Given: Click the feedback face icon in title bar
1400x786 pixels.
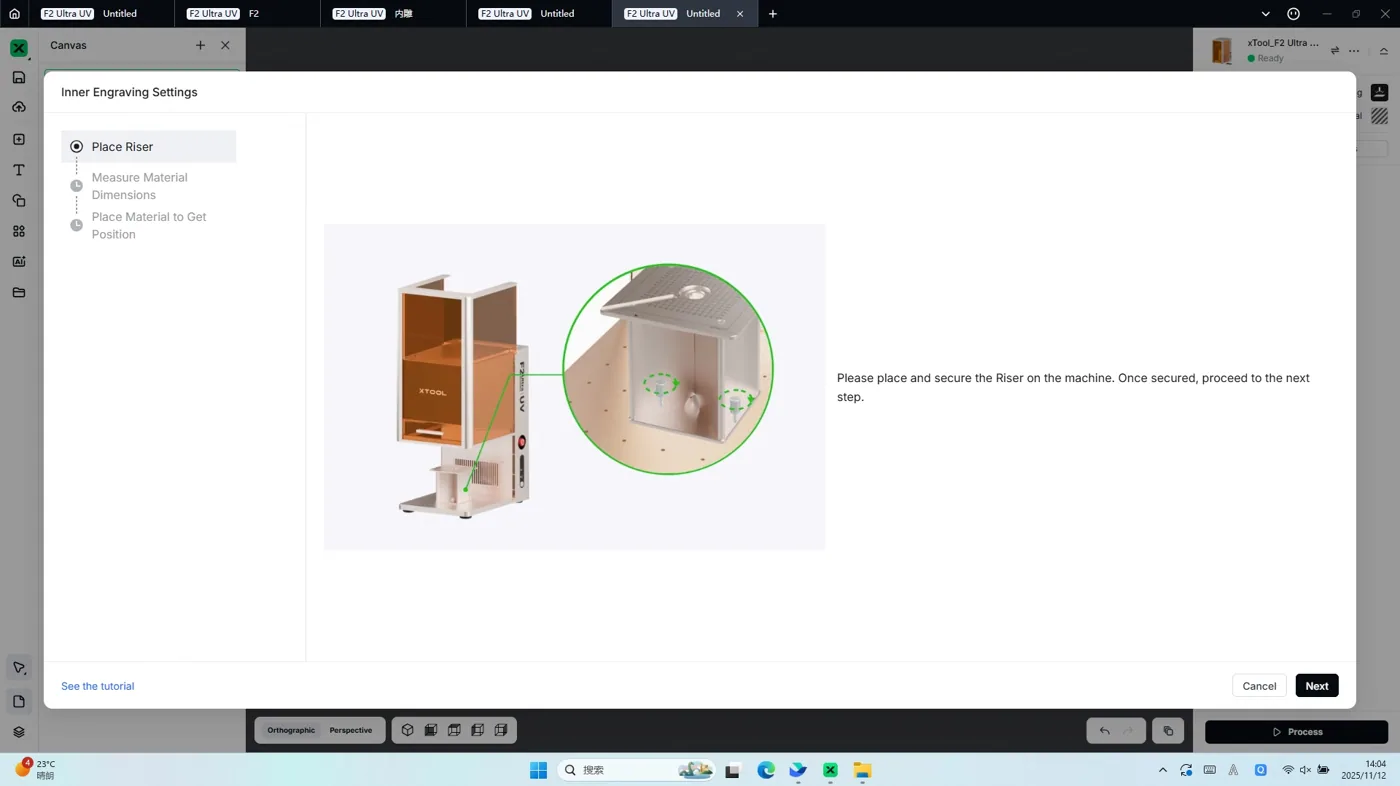Looking at the screenshot, I should tap(1293, 14).
